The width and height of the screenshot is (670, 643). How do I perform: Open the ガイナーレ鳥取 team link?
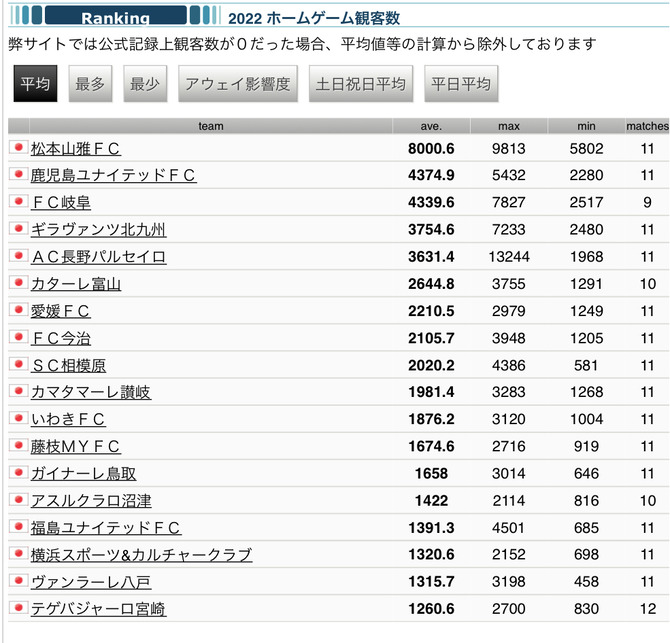[83, 474]
